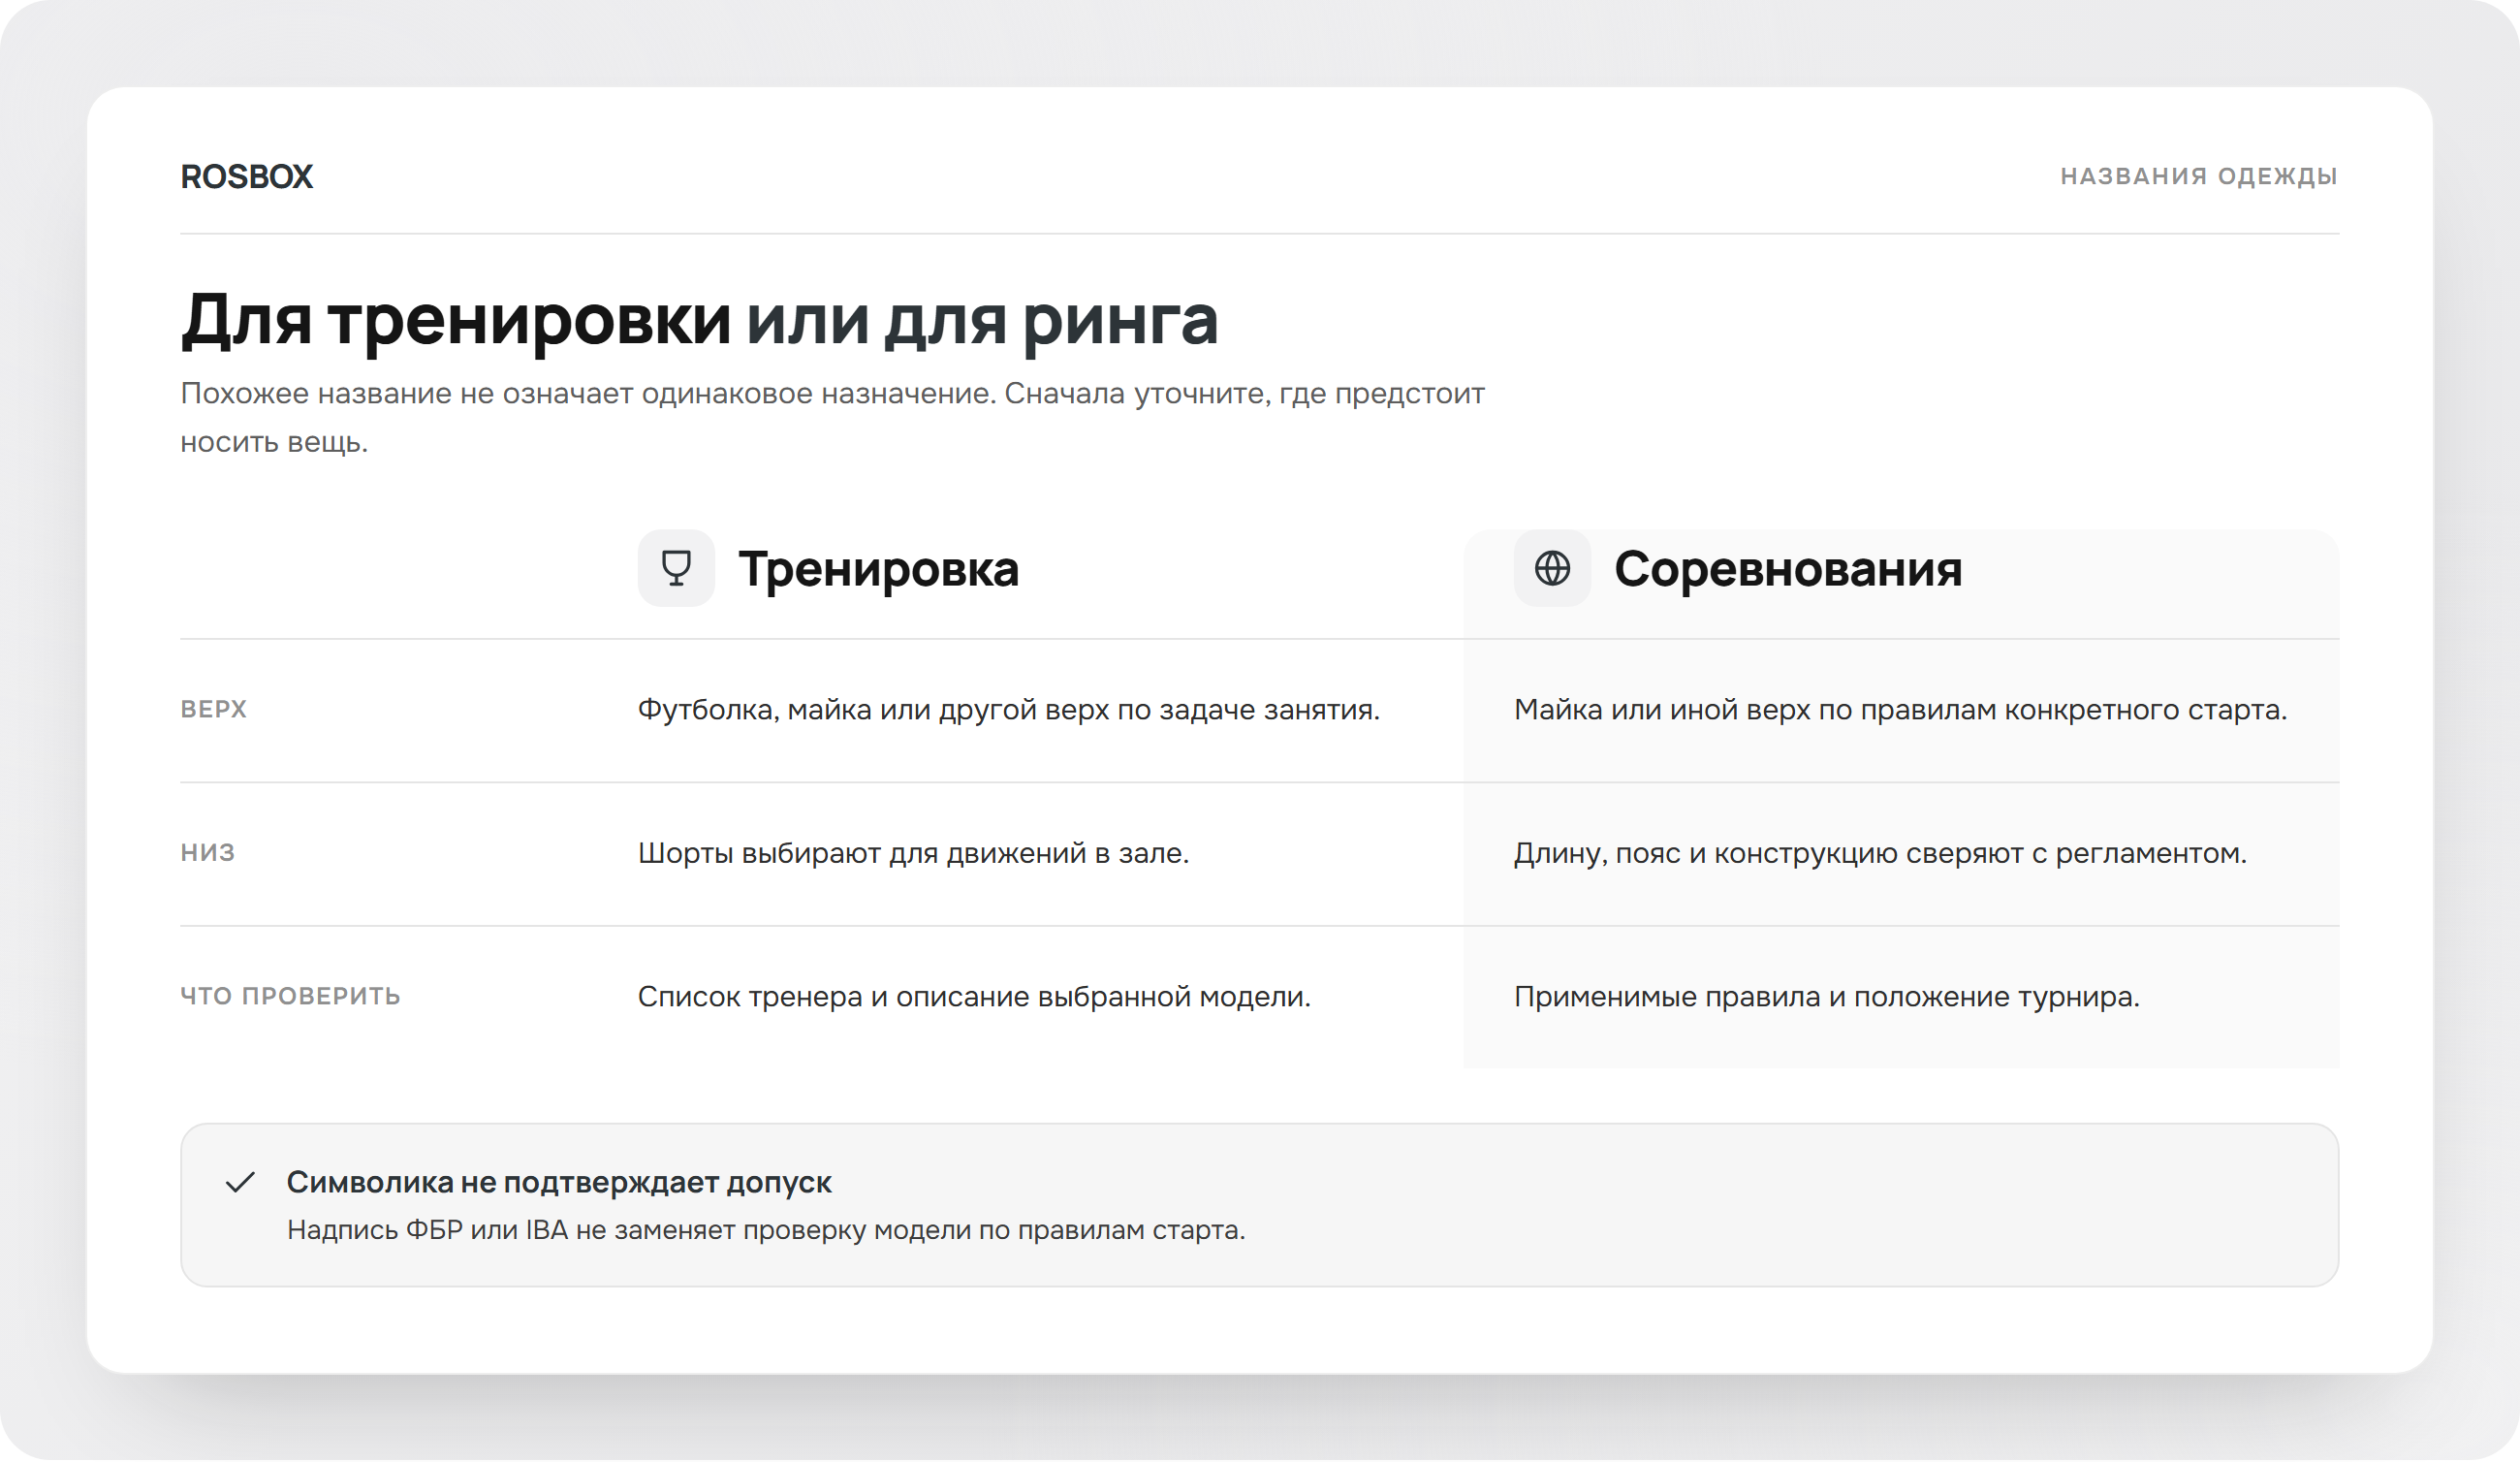The width and height of the screenshot is (2520, 1462).
Task: Click the ЧТО ПРОВЕРИТЬ row label
Action: [x=290, y=996]
